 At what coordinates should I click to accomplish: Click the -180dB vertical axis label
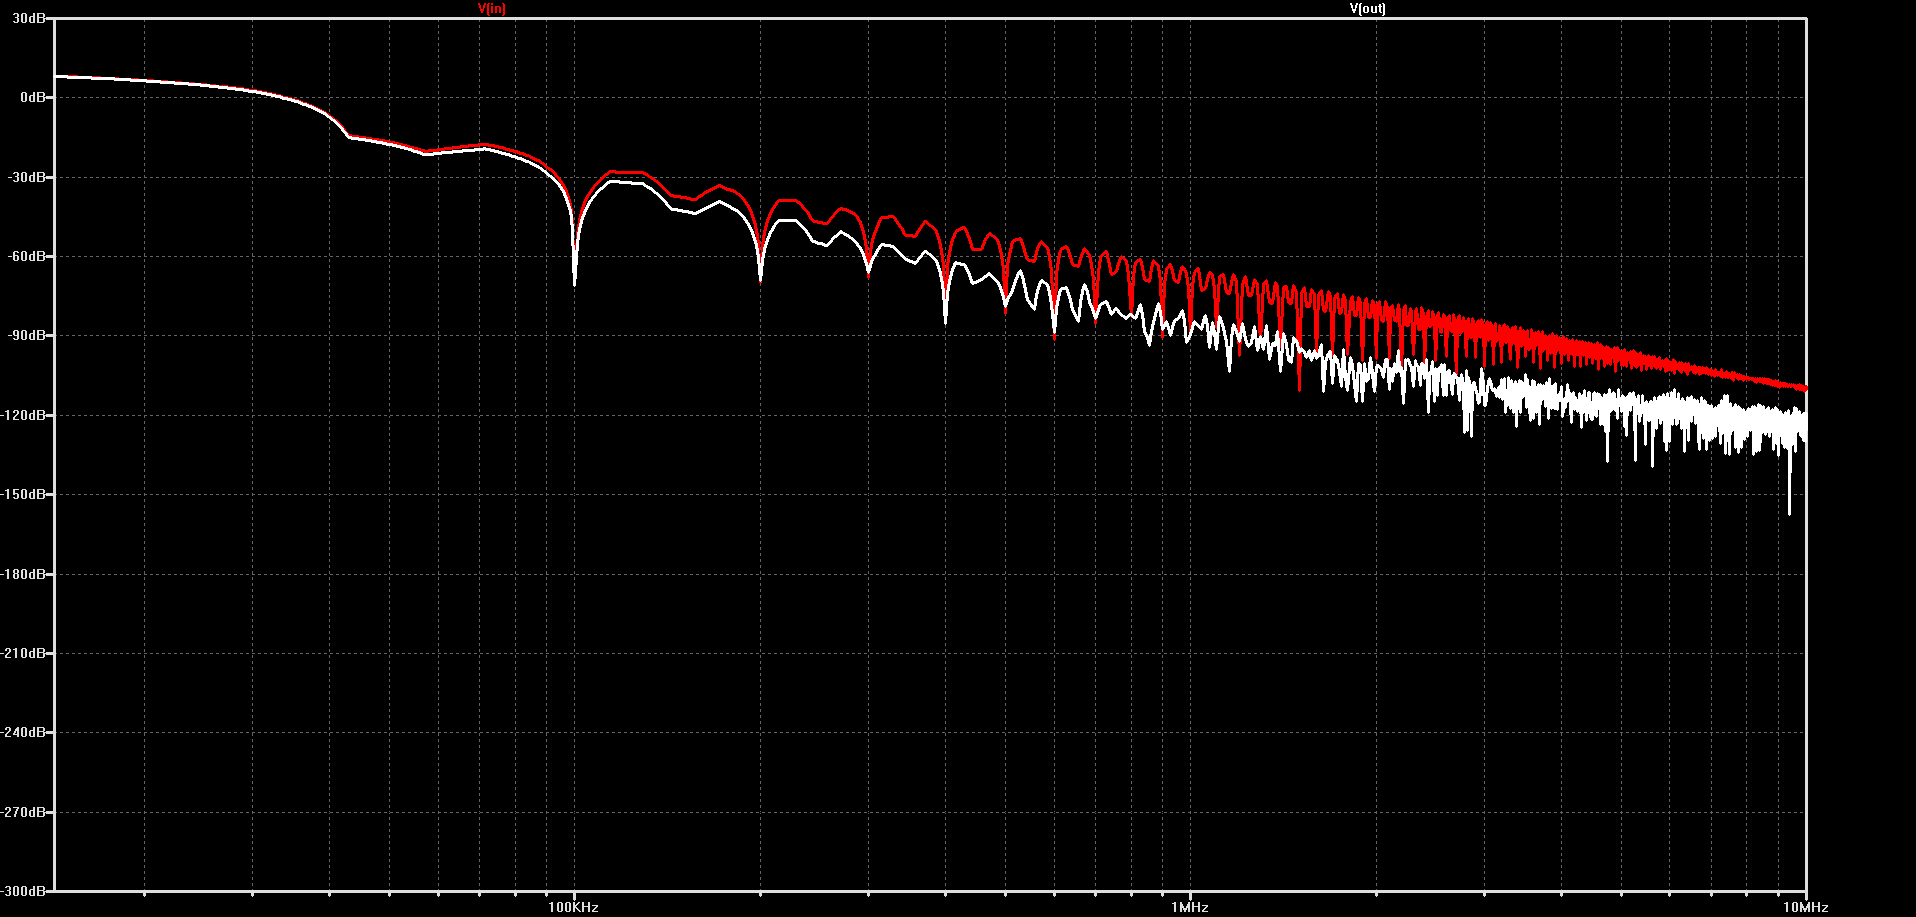(24, 574)
